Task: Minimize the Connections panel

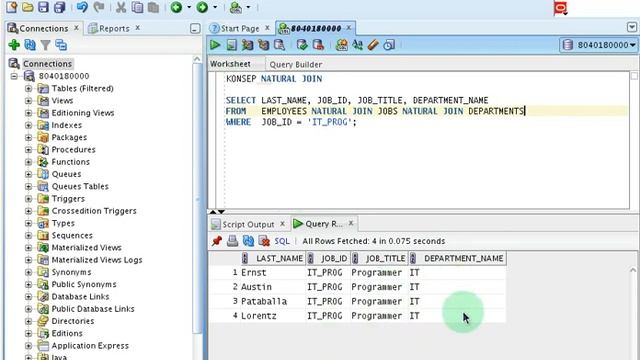Action: coord(195,28)
